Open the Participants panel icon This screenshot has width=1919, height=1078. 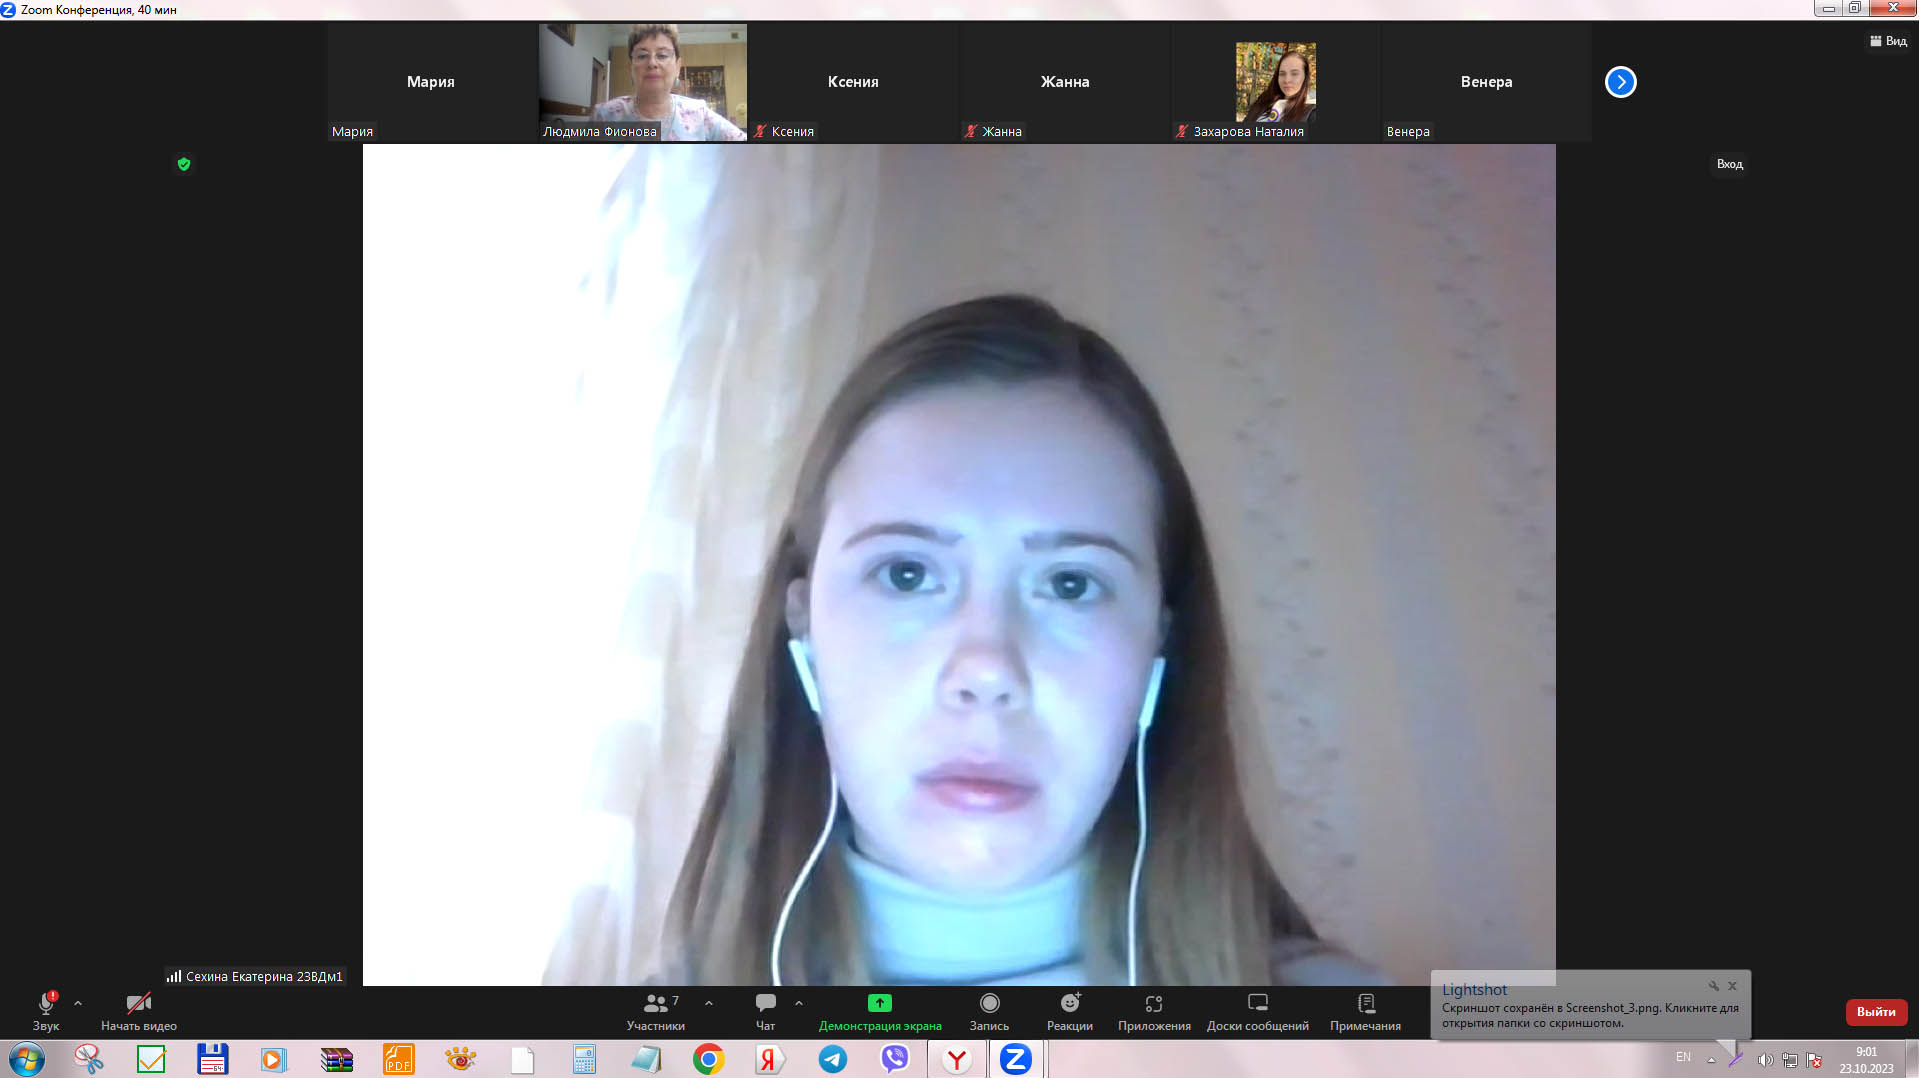tap(655, 1004)
